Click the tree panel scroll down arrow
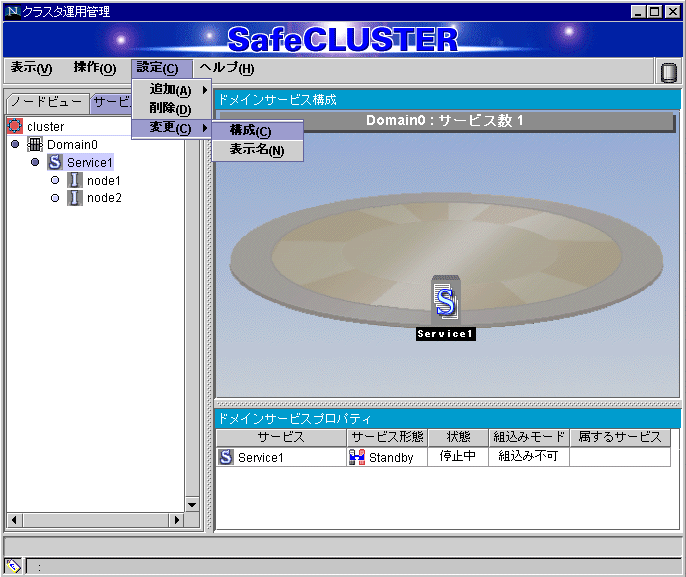 pyautogui.click(x=192, y=503)
